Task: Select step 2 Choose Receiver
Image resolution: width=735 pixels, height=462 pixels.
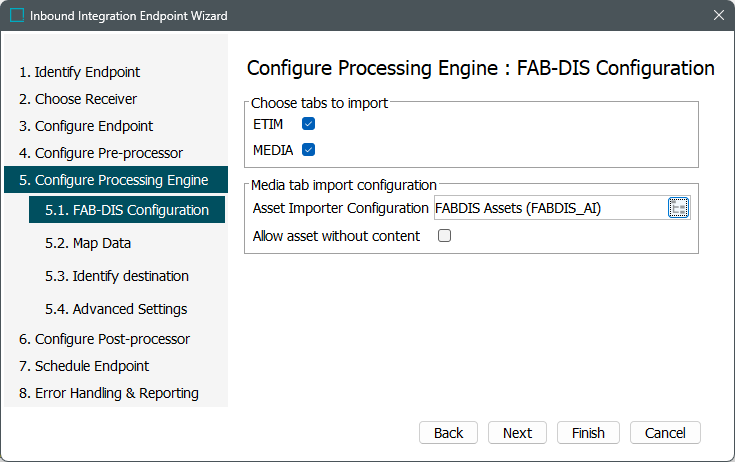Action: (x=78, y=99)
